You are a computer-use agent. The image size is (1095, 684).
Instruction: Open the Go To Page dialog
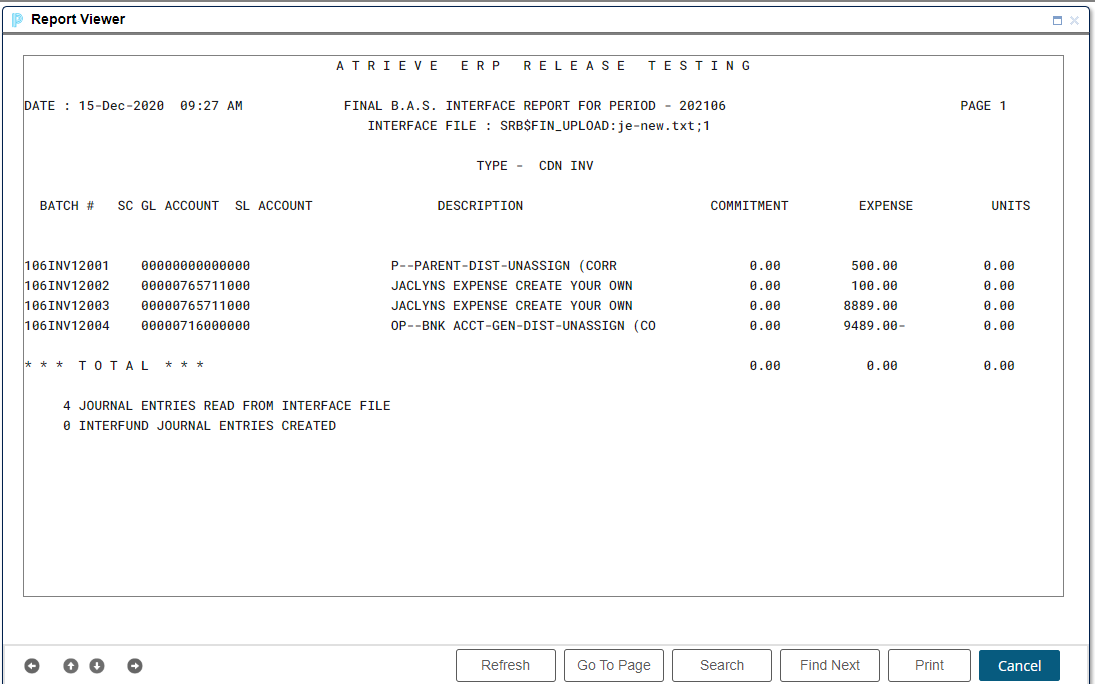(614, 665)
